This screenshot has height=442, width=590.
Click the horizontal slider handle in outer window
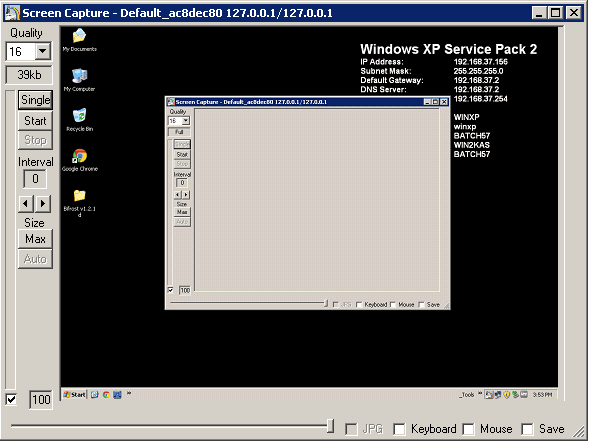pos(330,426)
